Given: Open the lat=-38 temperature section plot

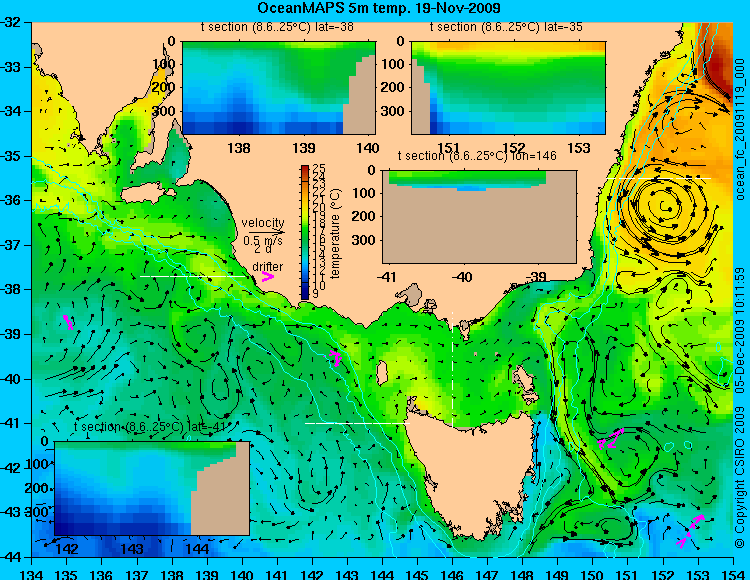Looking at the screenshot, I should coord(279,88).
